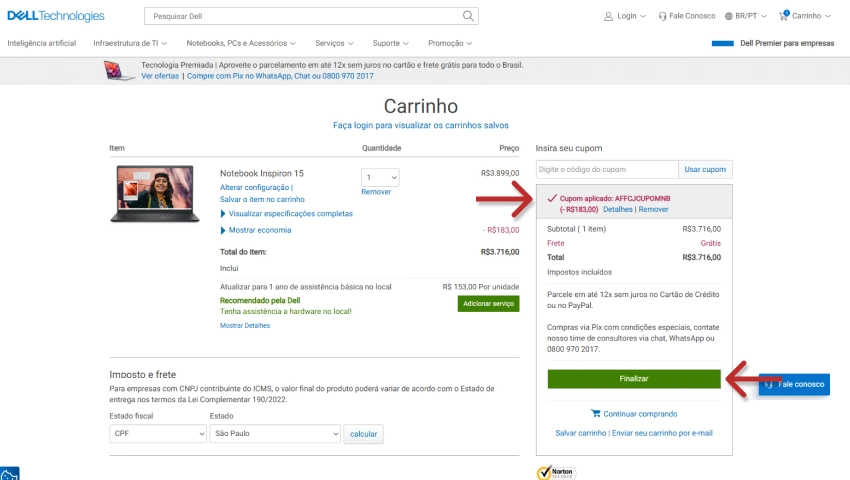Click Enviar seu carrinho por e-mail
The height and width of the screenshot is (480, 850).
tap(662, 433)
